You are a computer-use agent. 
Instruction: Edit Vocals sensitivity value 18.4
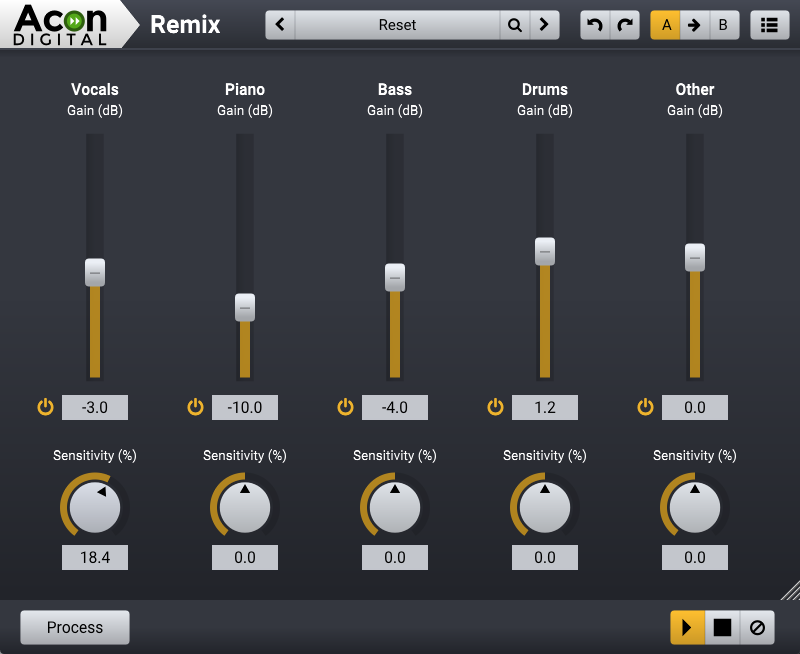(x=95, y=557)
